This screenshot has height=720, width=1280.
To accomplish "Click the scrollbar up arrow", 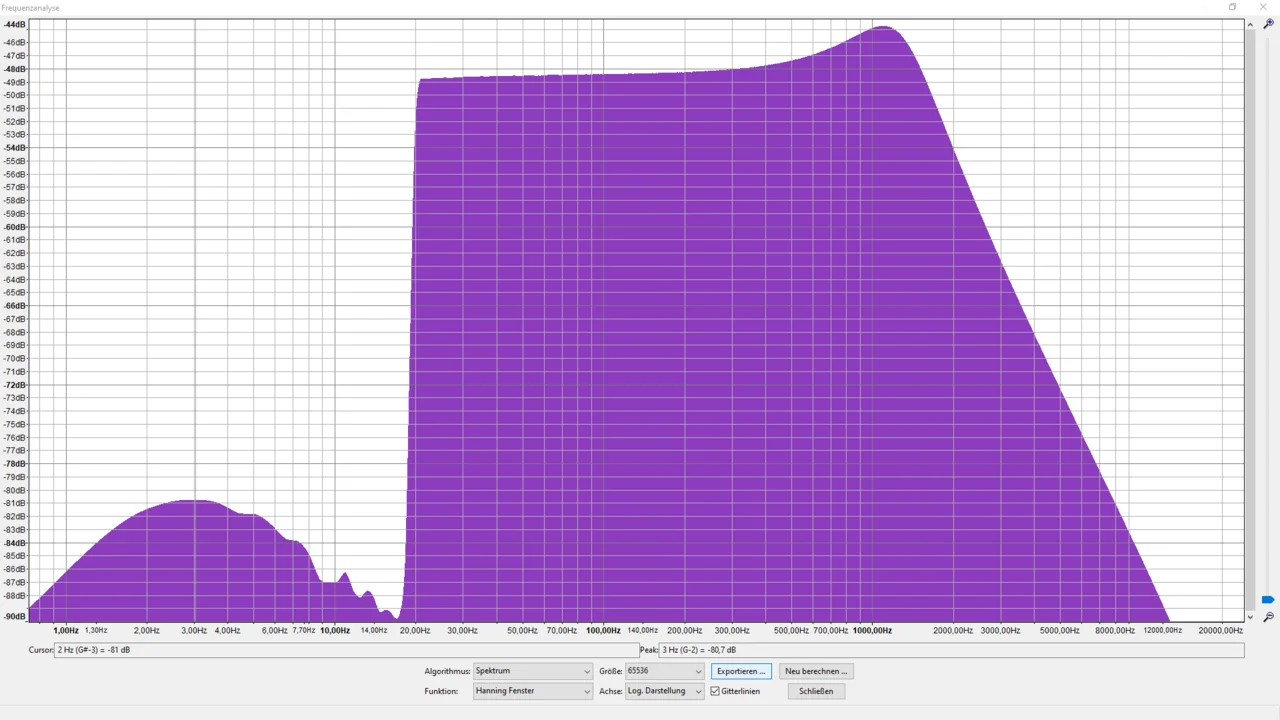I will click(1250, 24).
